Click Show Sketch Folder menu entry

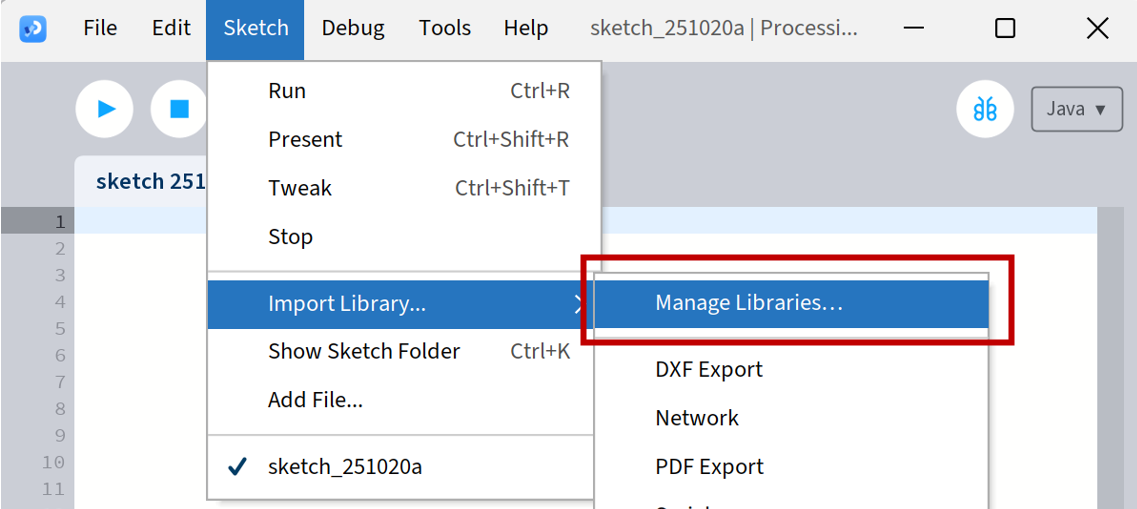[x=364, y=351]
